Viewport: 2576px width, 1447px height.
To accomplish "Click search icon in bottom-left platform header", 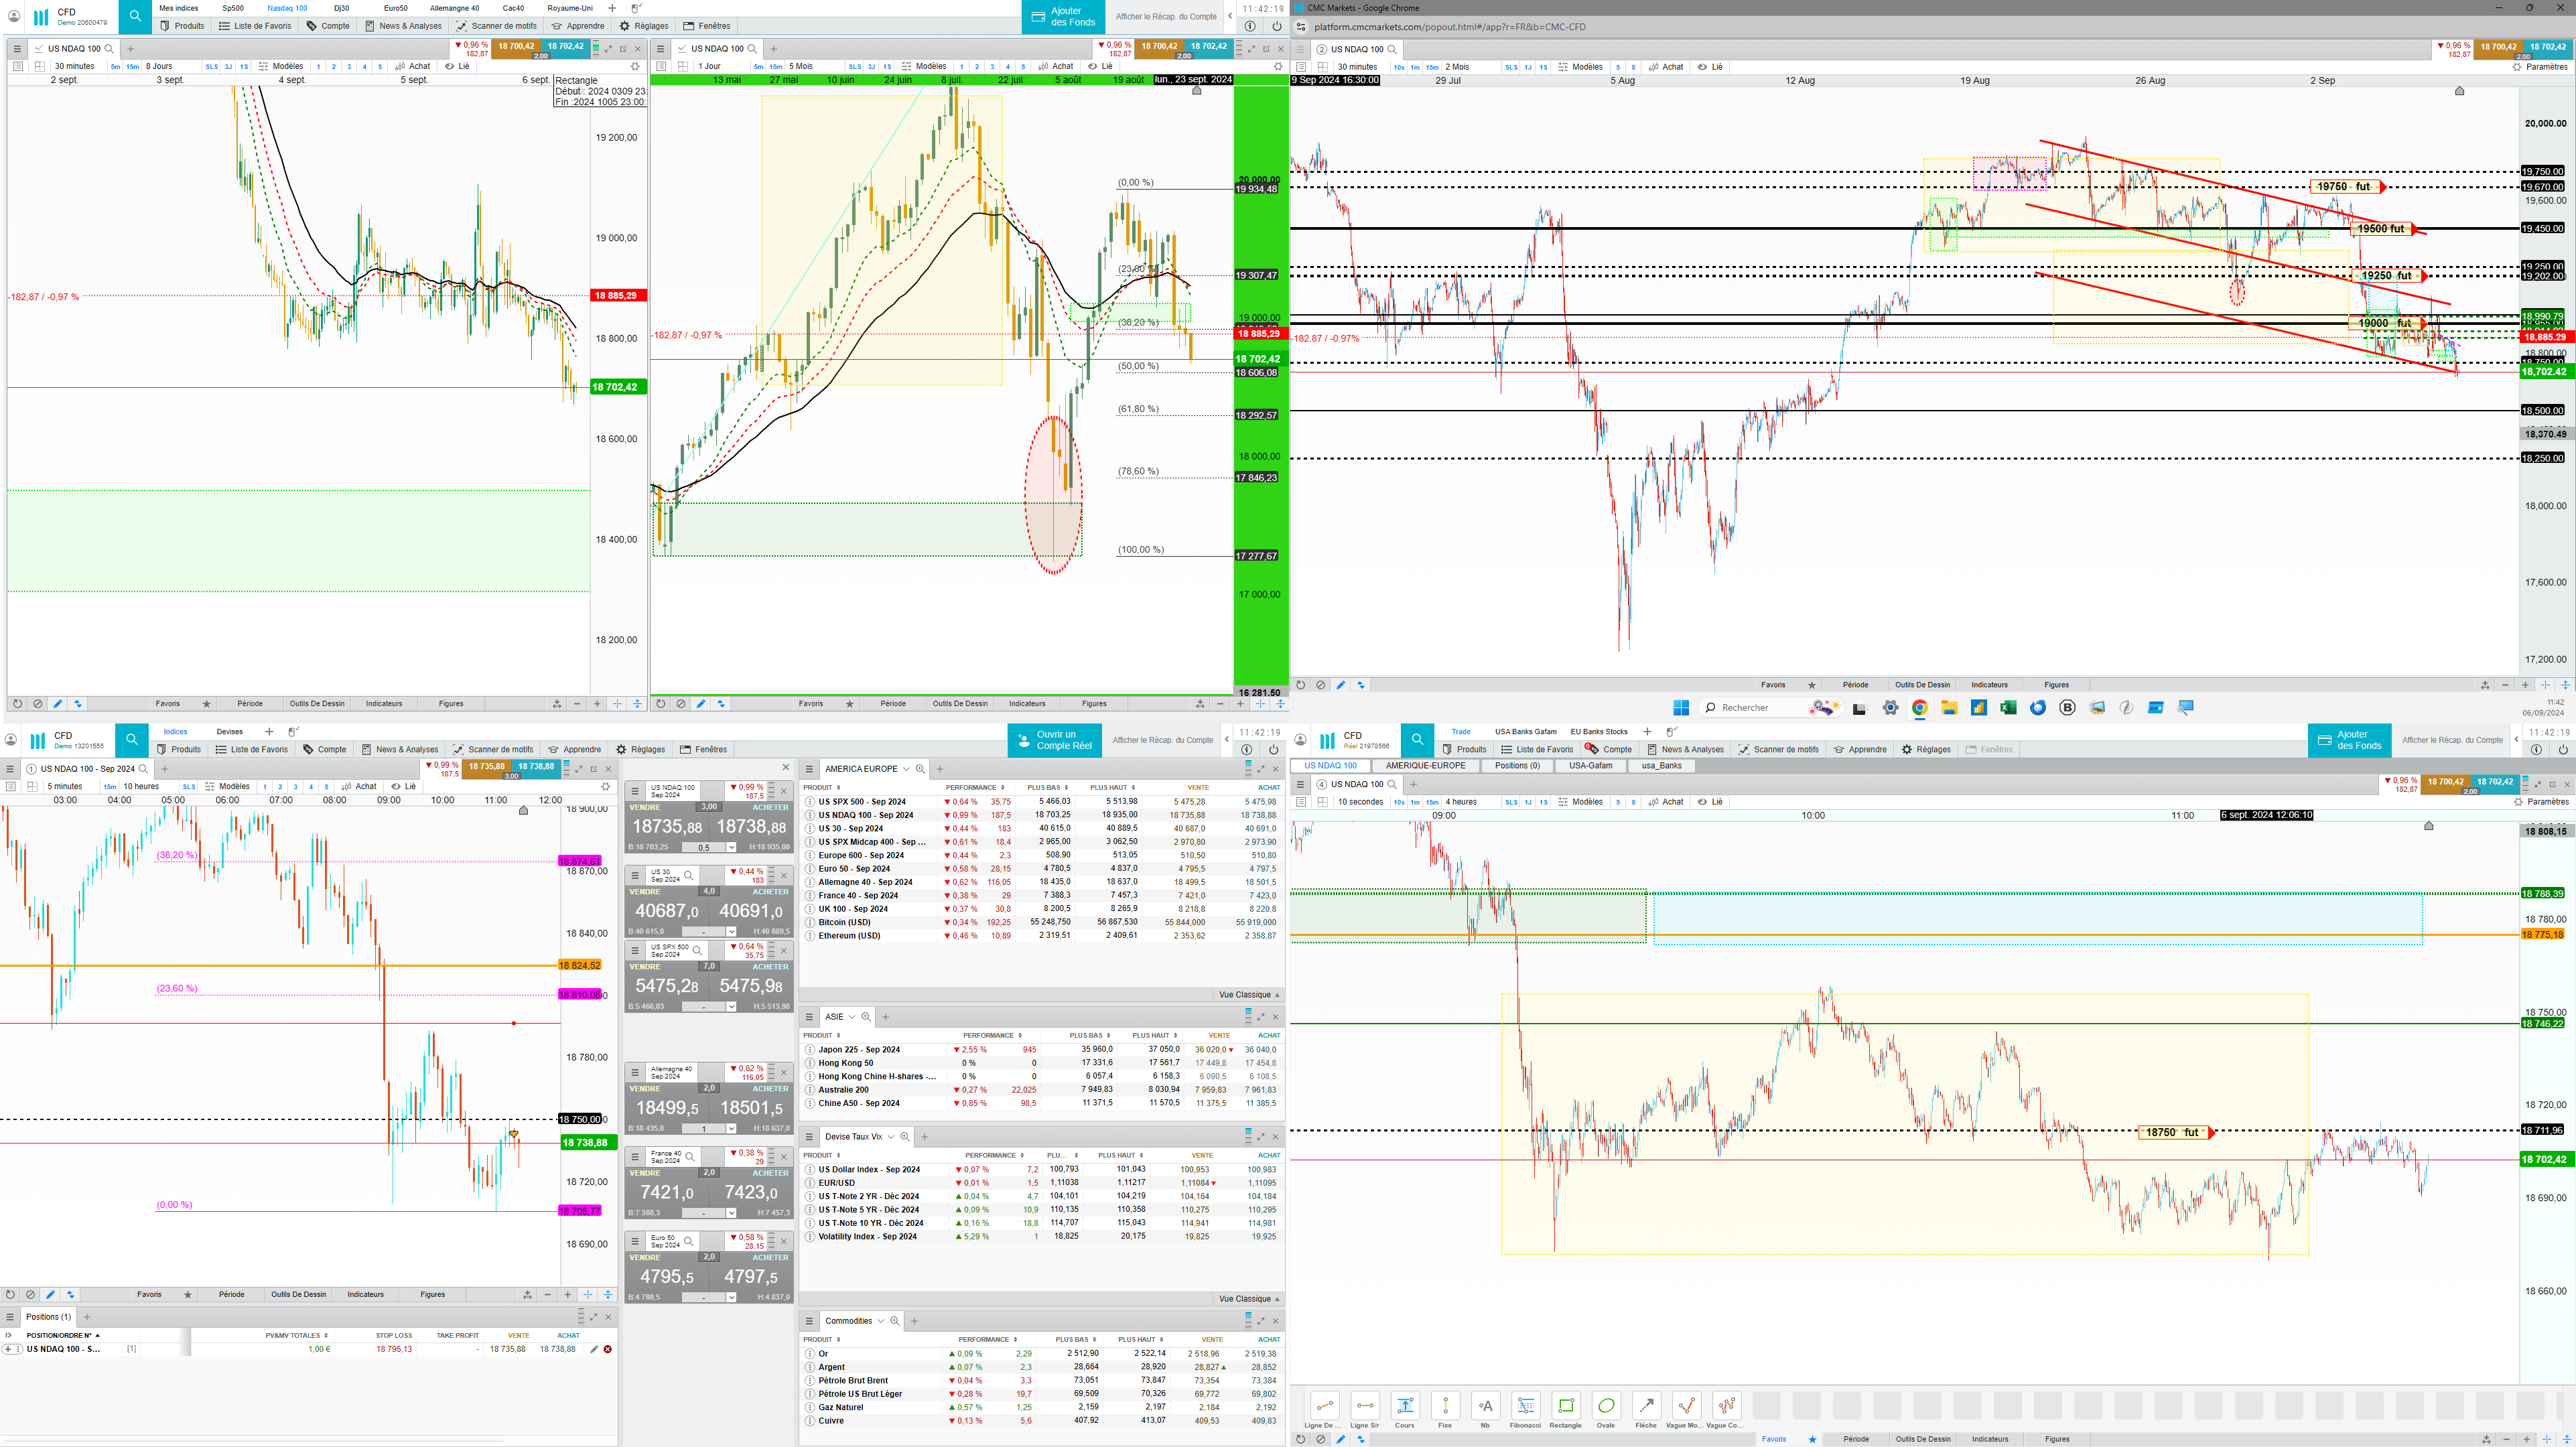I will click(132, 740).
